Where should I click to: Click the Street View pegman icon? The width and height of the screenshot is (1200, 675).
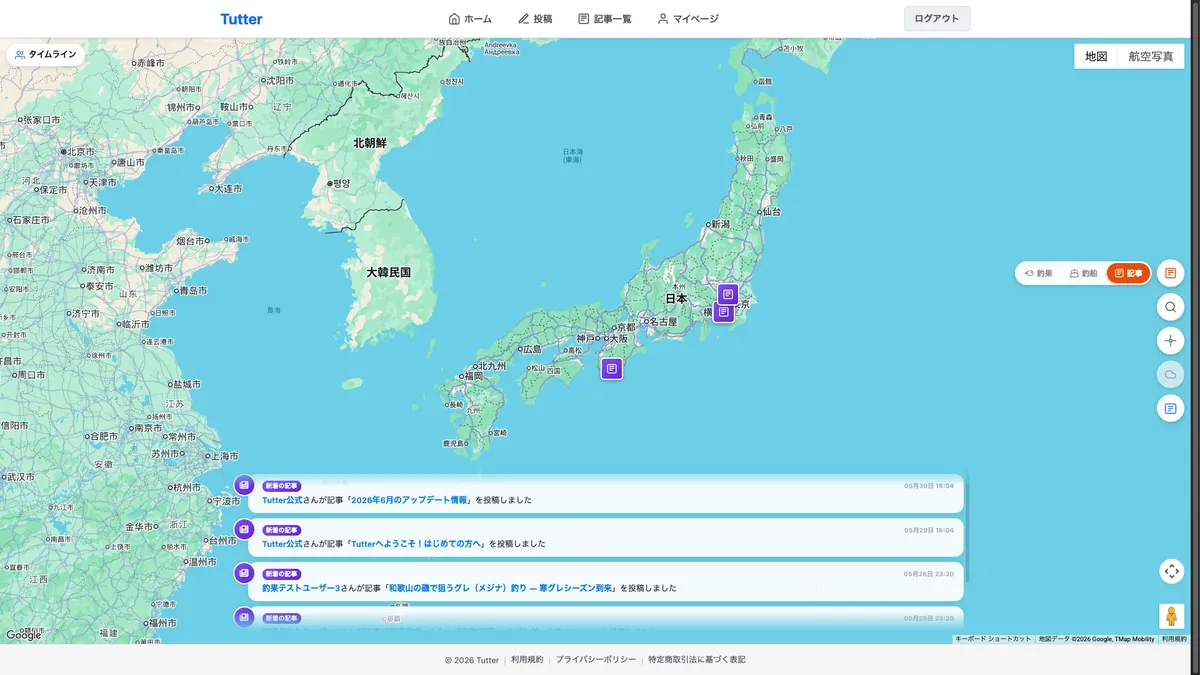click(1171, 616)
